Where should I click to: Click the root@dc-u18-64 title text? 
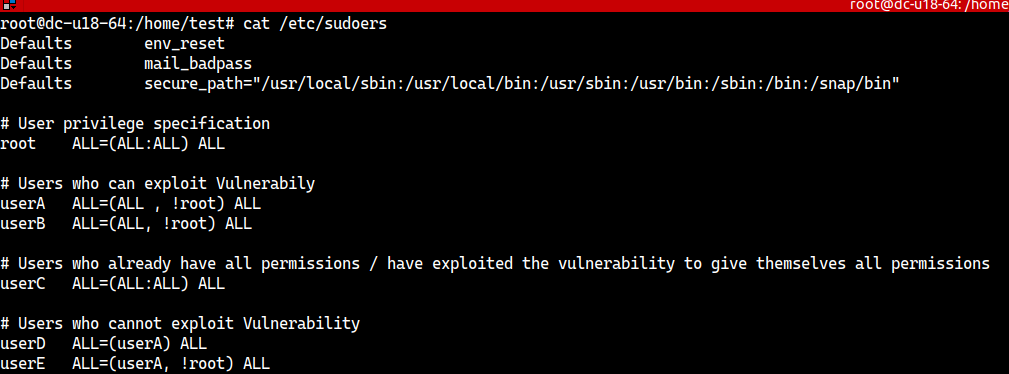pos(929,6)
